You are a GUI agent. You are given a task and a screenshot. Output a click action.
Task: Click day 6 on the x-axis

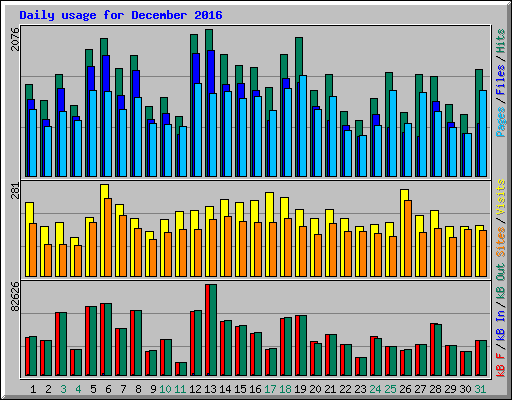click(108, 389)
